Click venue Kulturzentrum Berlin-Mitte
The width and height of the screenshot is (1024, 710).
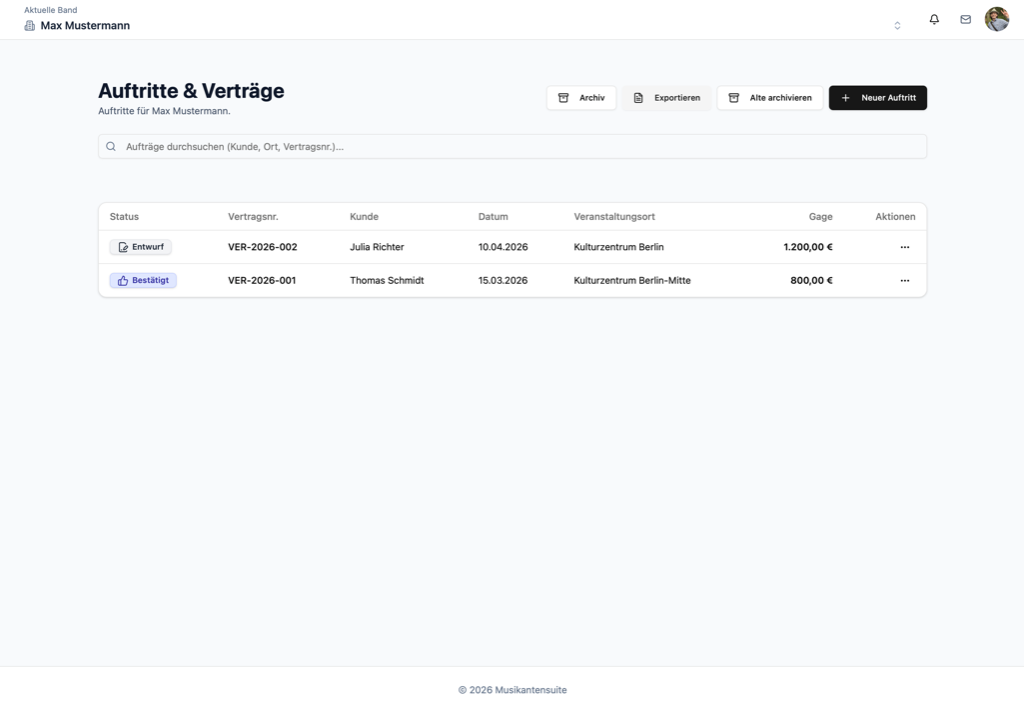pos(632,280)
